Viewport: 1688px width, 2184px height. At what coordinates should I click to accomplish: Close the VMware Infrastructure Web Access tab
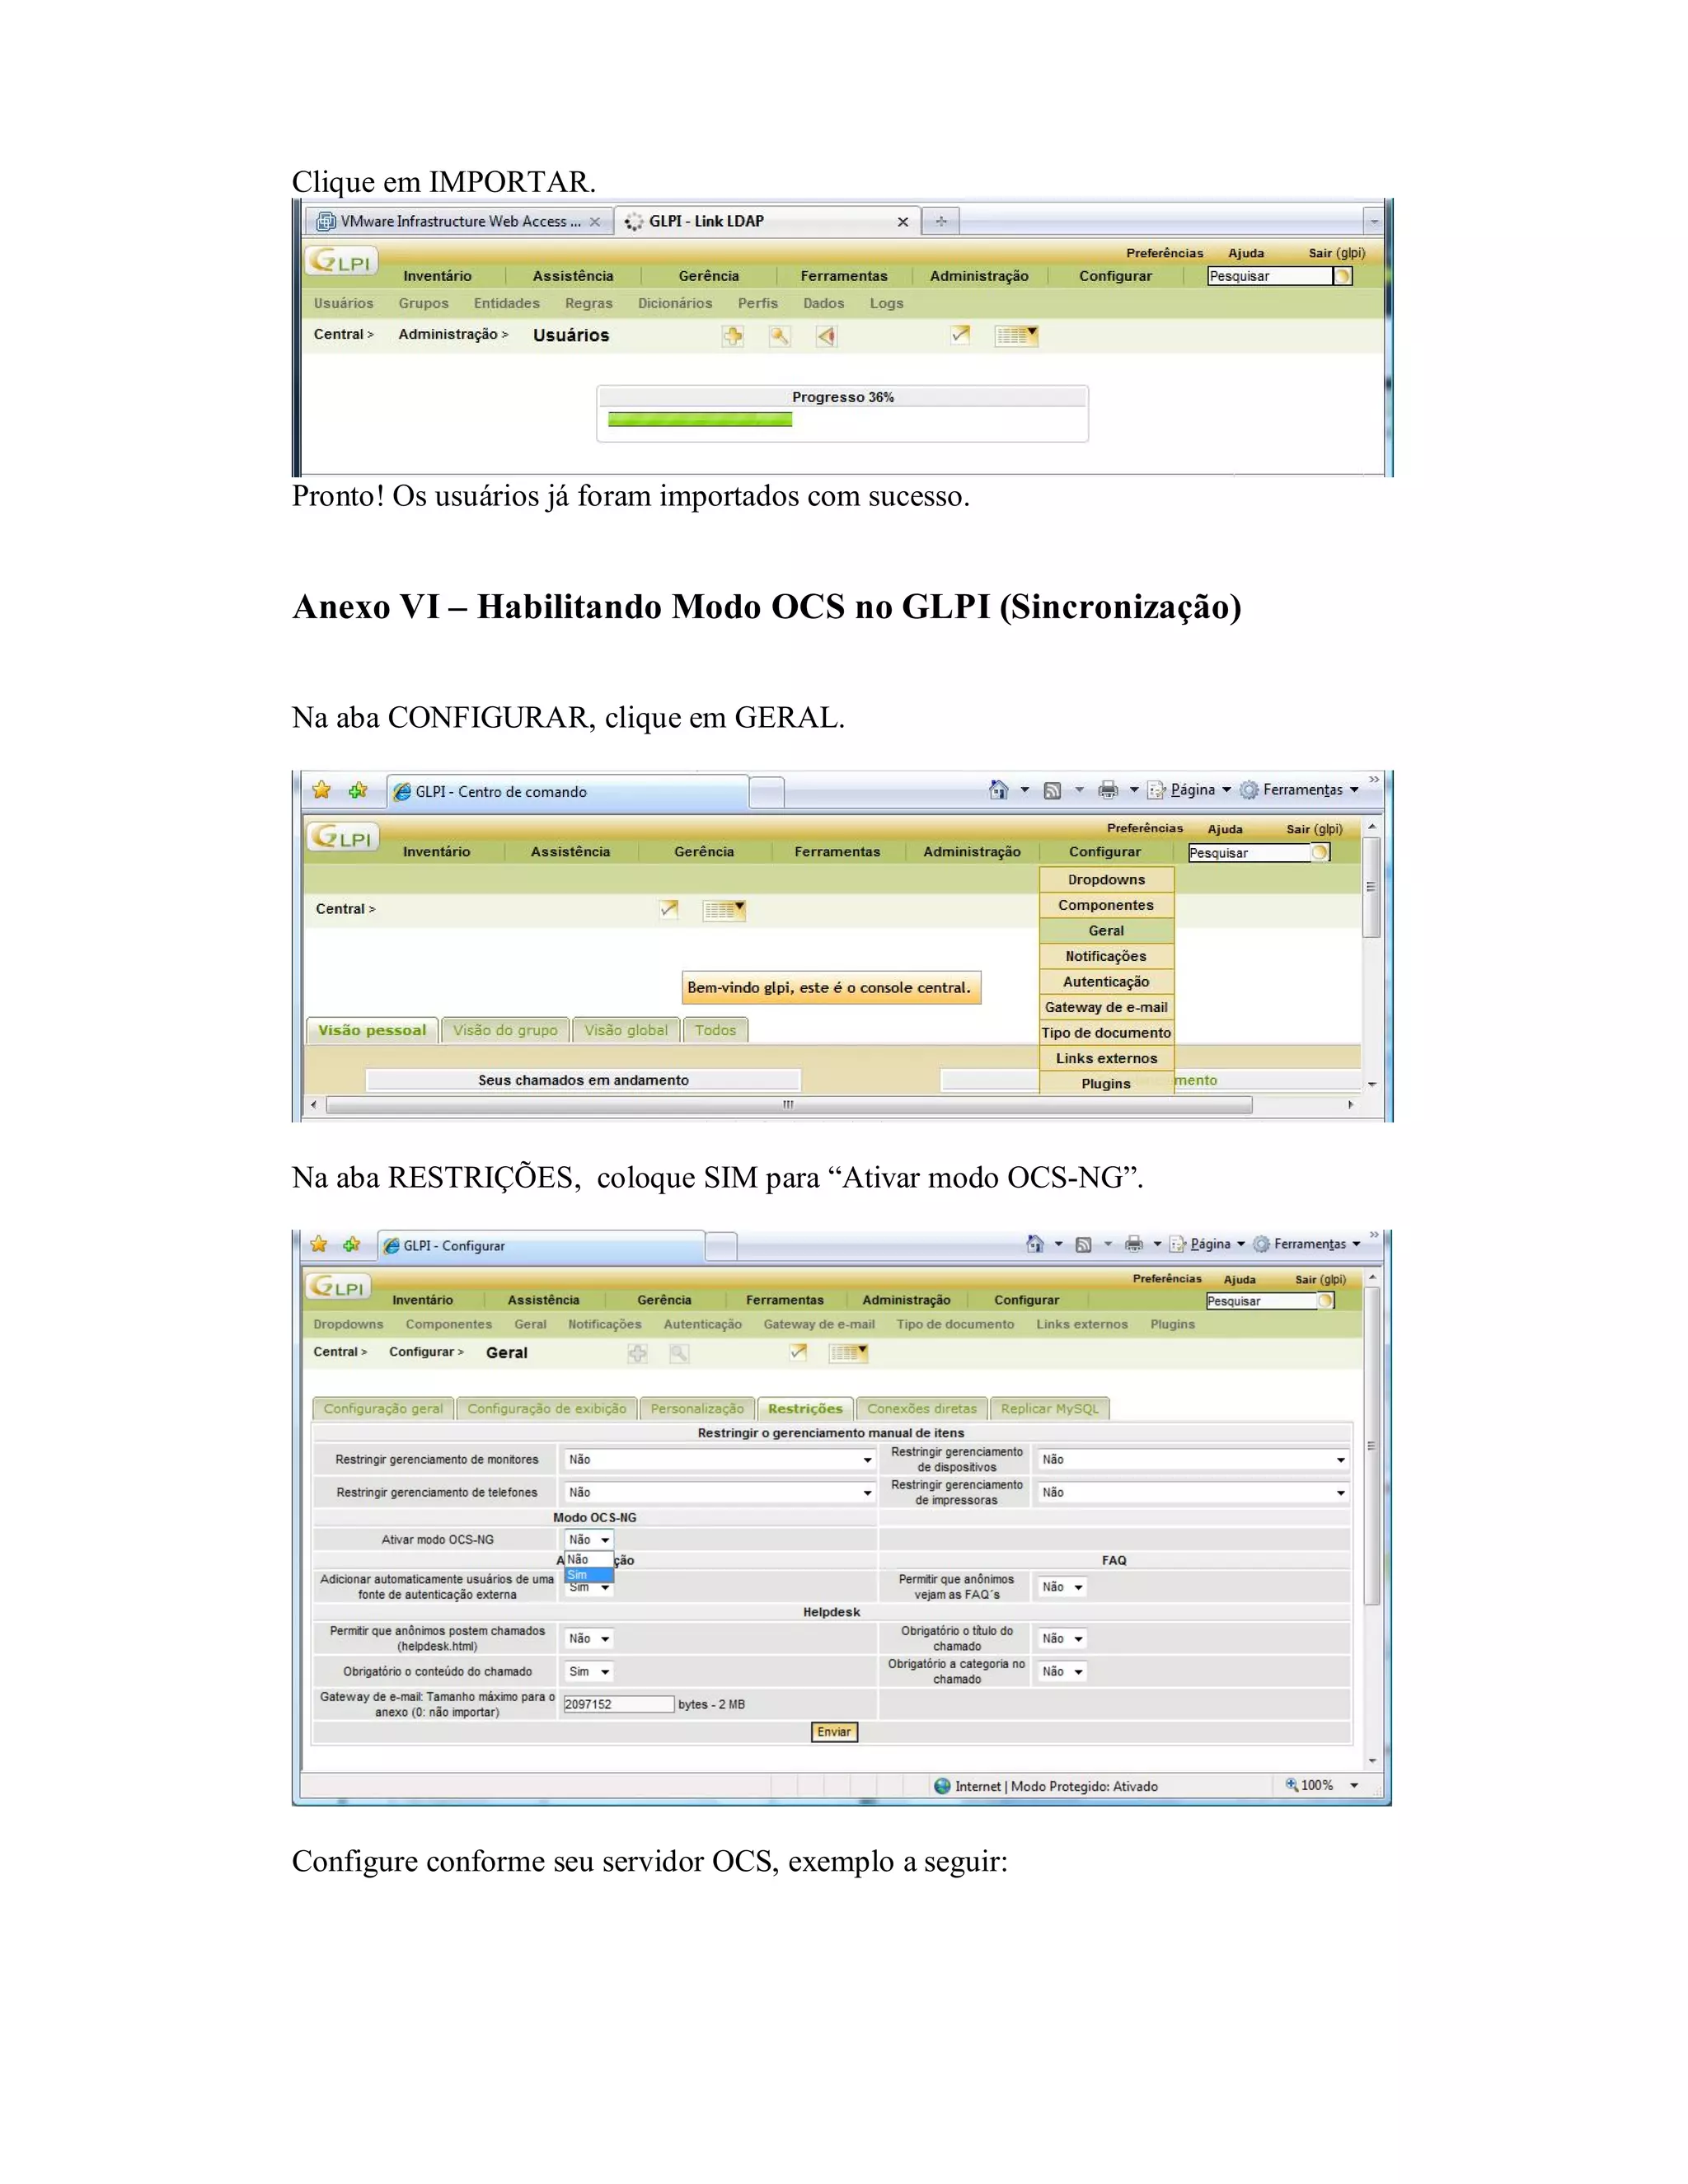tap(595, 222)
